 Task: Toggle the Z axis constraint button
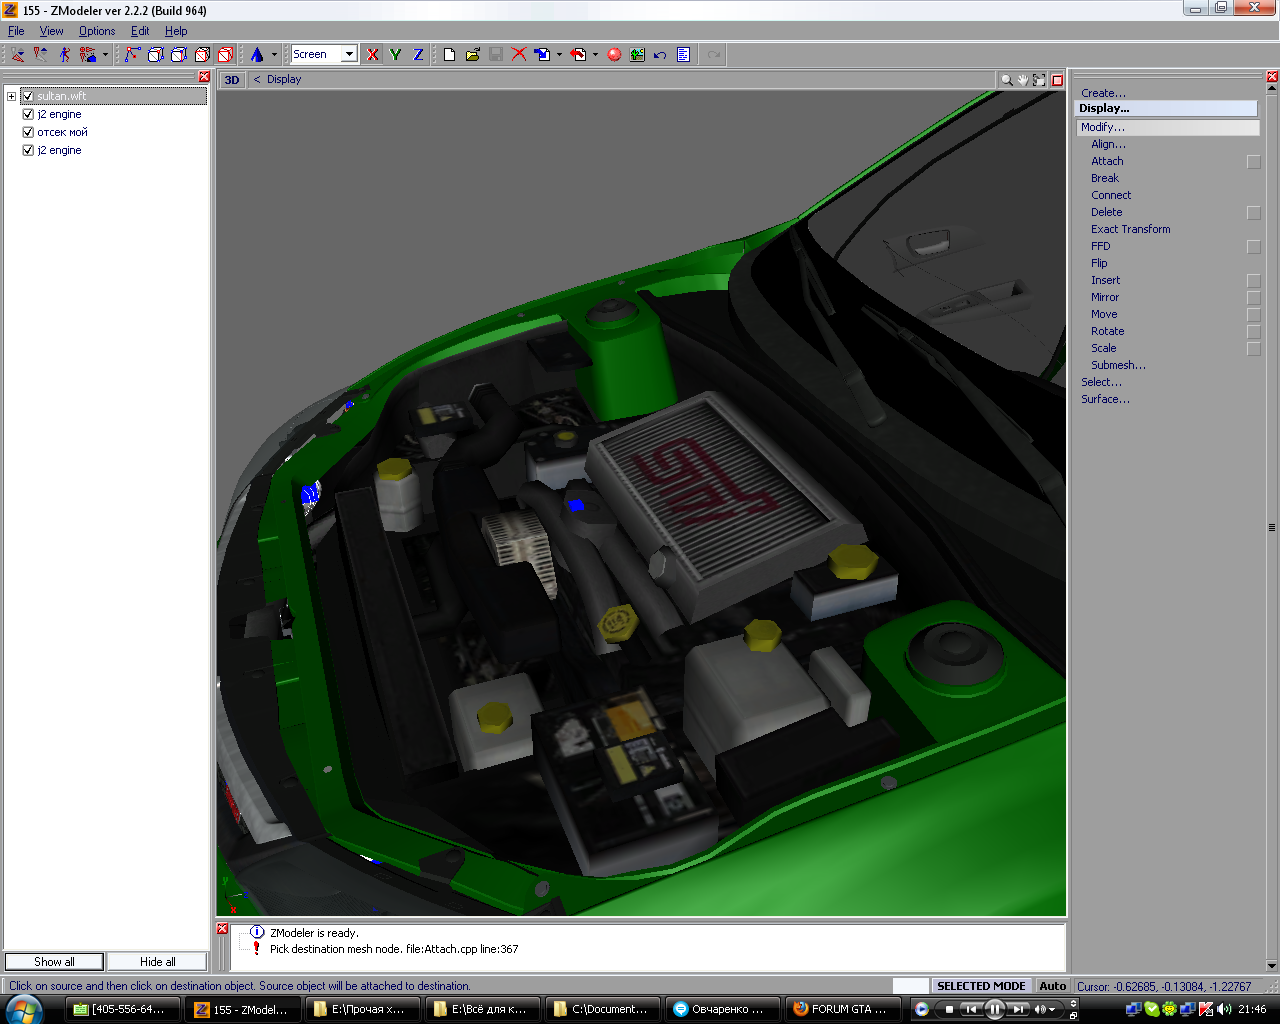tap(418, 55)
